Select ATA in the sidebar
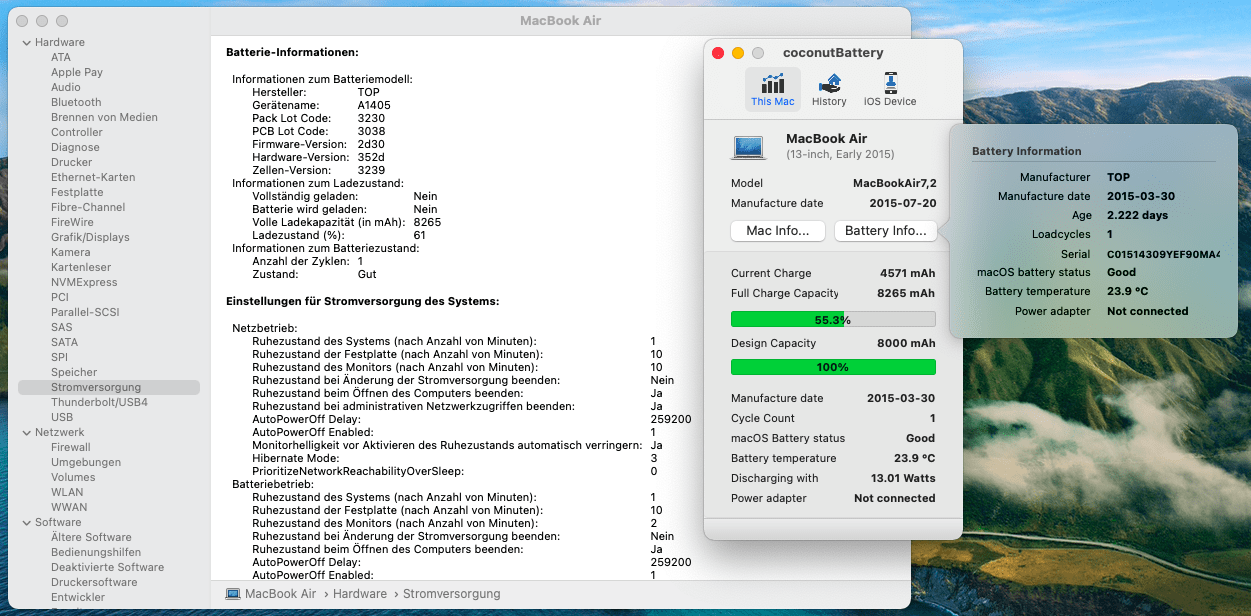 coord(61,57)
